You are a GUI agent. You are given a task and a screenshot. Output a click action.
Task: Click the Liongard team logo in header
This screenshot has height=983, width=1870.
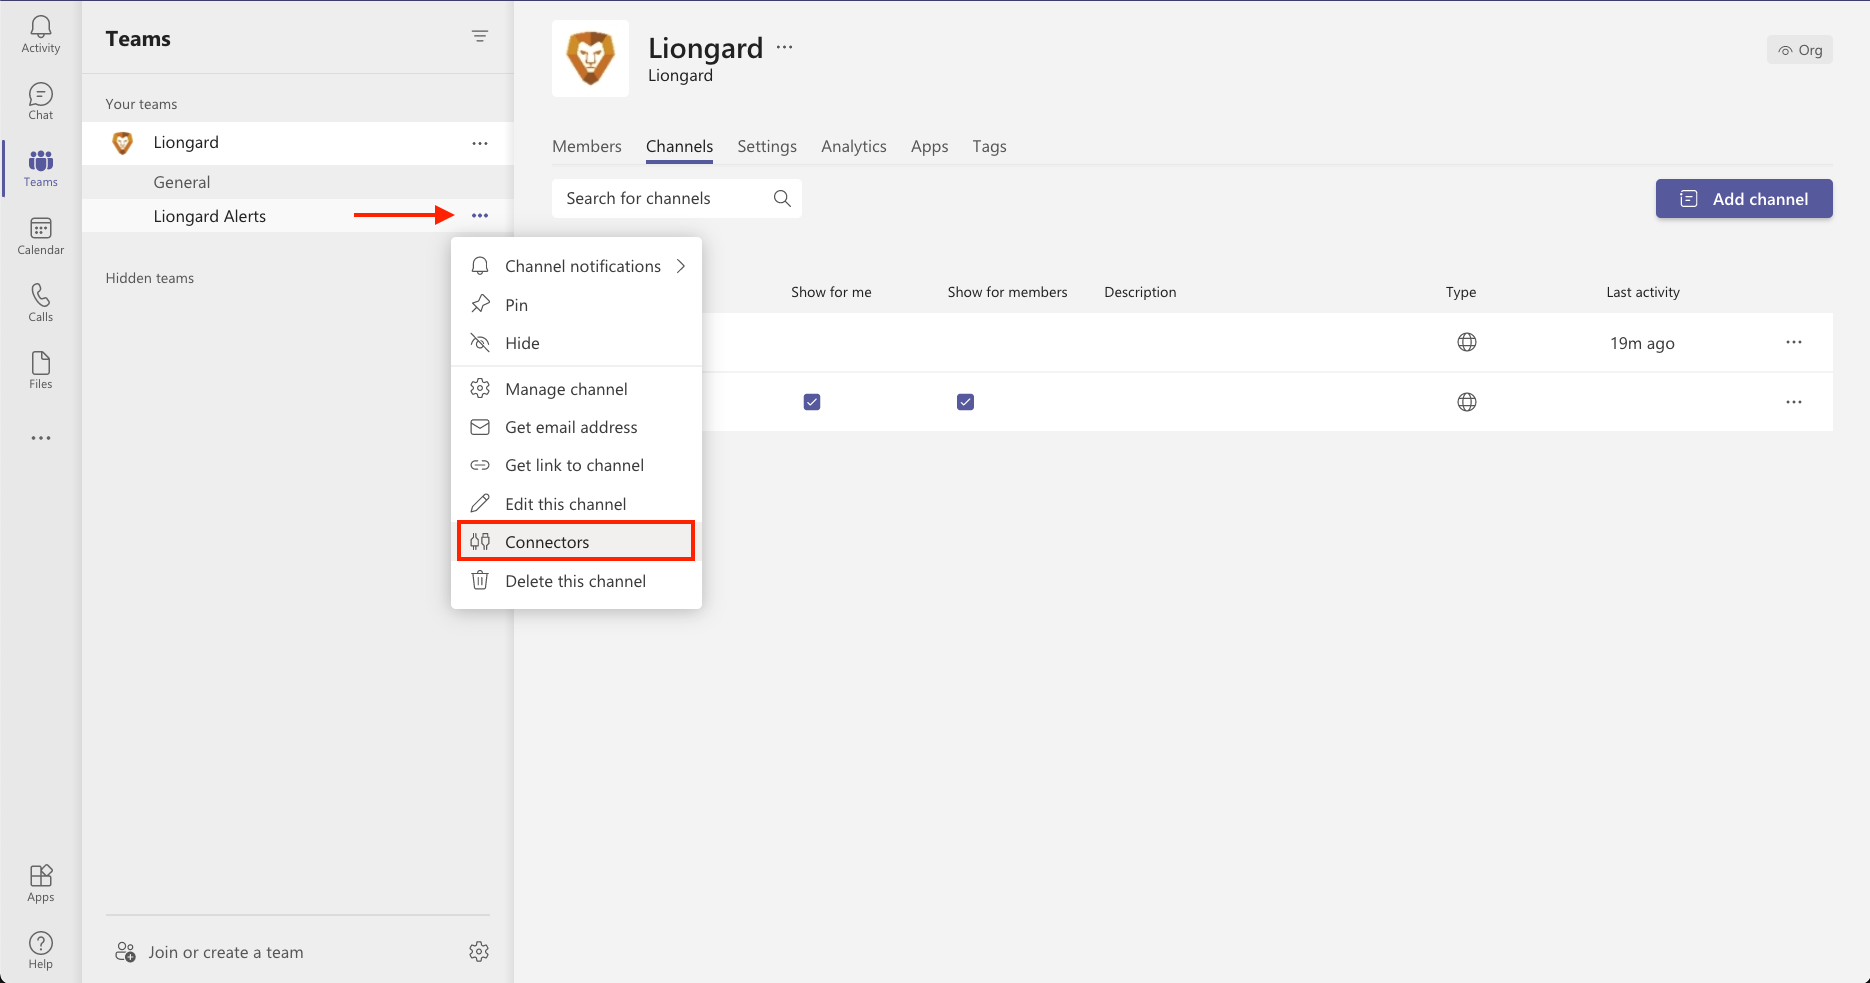(x=590, y=58)
